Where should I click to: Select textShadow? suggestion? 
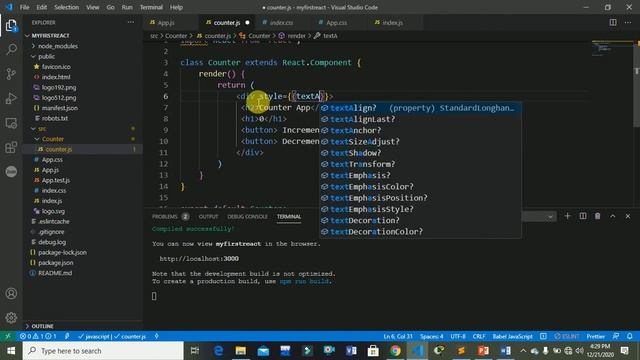(420, 153)
